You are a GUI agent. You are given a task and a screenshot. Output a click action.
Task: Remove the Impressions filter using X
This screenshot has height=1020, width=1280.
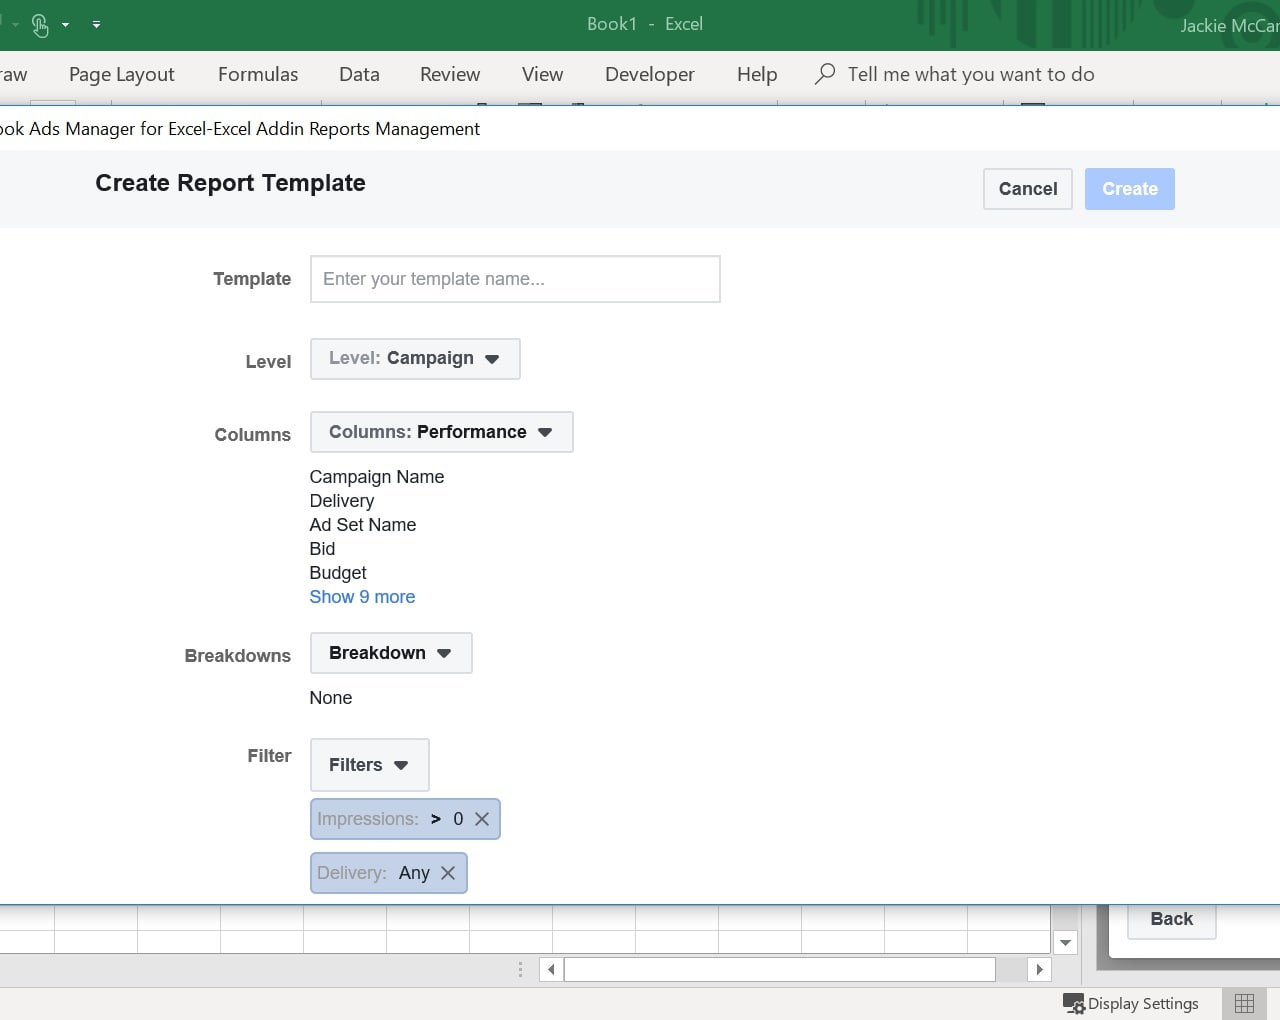(x=482, y=819)
